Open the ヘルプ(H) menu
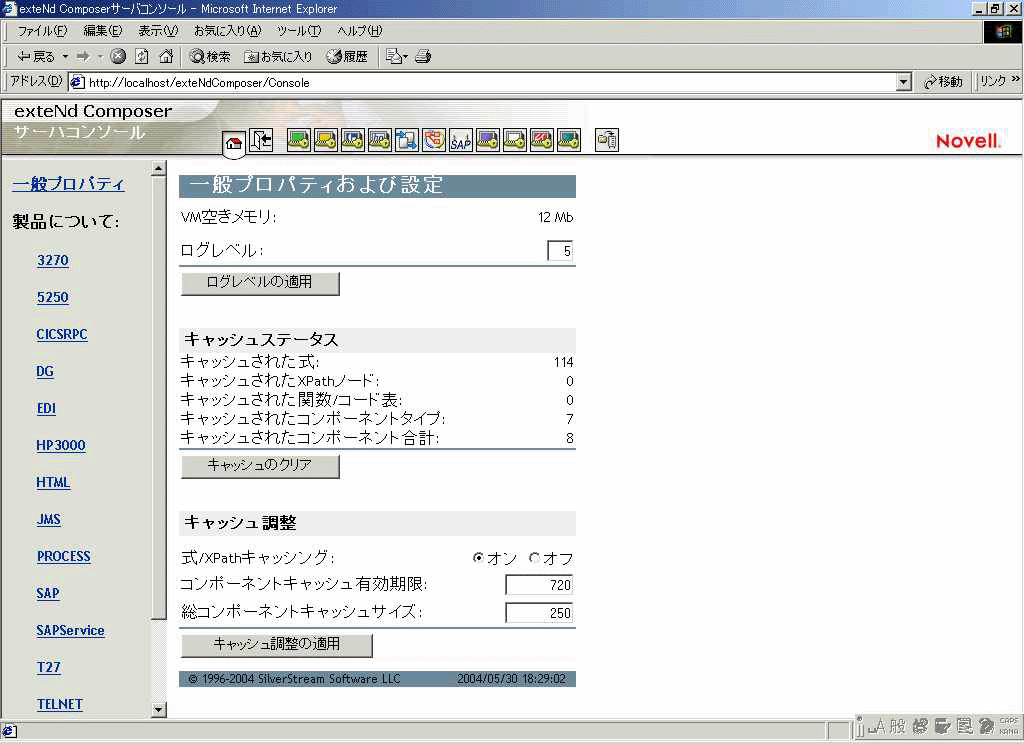 pyautogui.click(x=360, y=31)
